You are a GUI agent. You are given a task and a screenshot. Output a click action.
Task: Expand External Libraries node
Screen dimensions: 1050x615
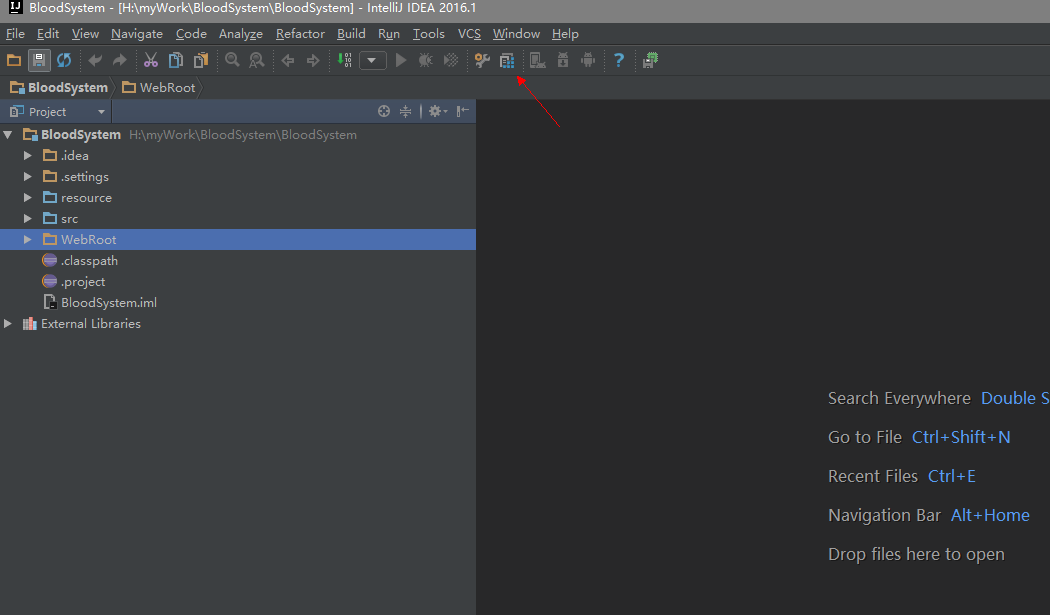coord(8,324)
